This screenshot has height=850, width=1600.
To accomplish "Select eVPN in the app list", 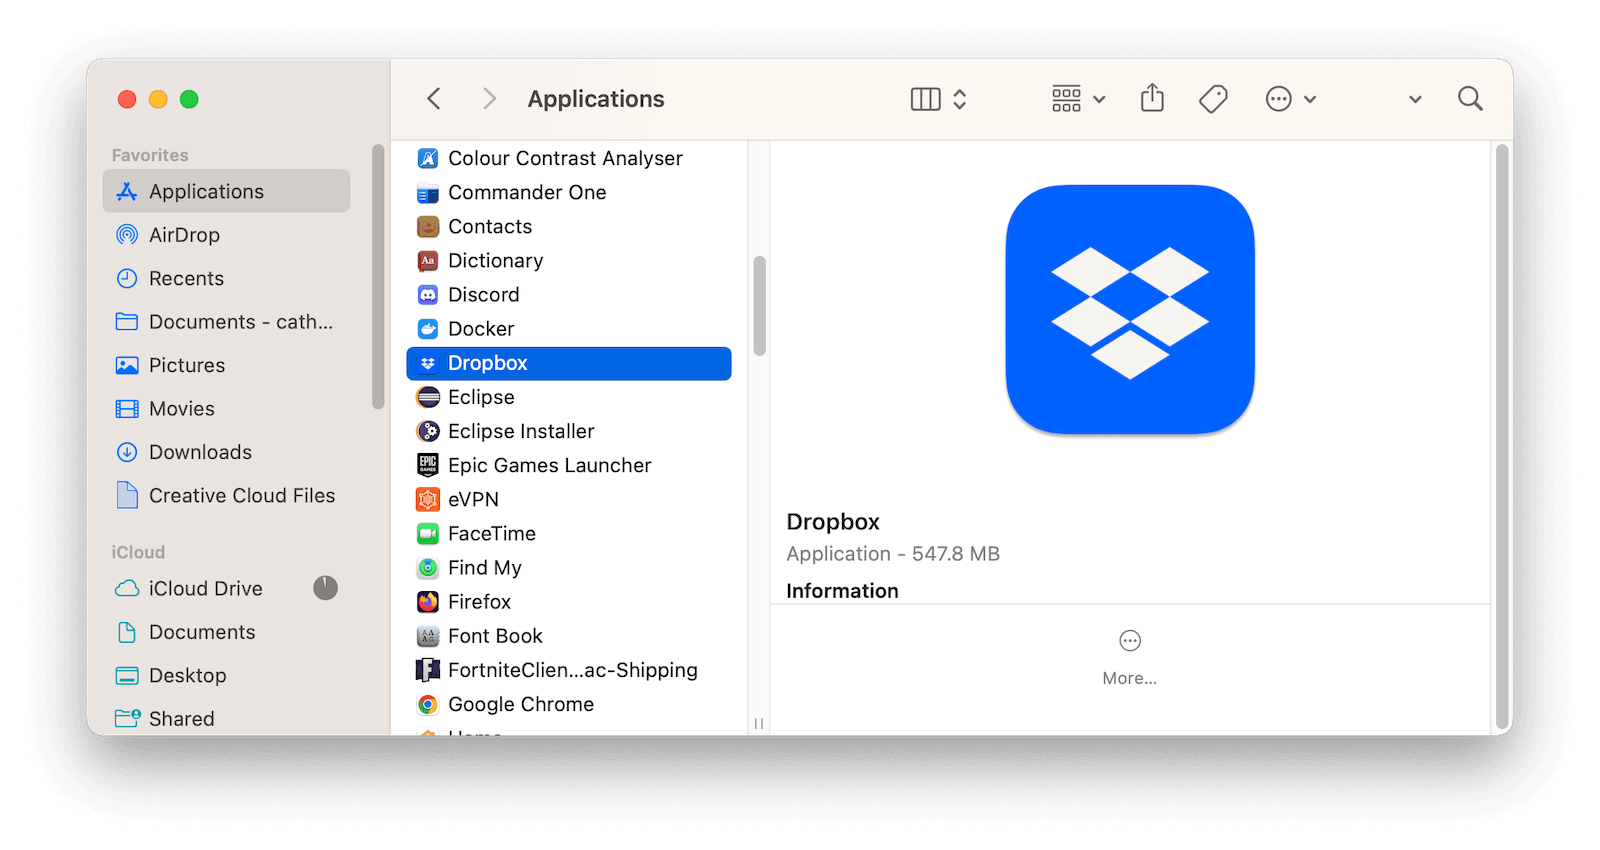I will [569, 499].
